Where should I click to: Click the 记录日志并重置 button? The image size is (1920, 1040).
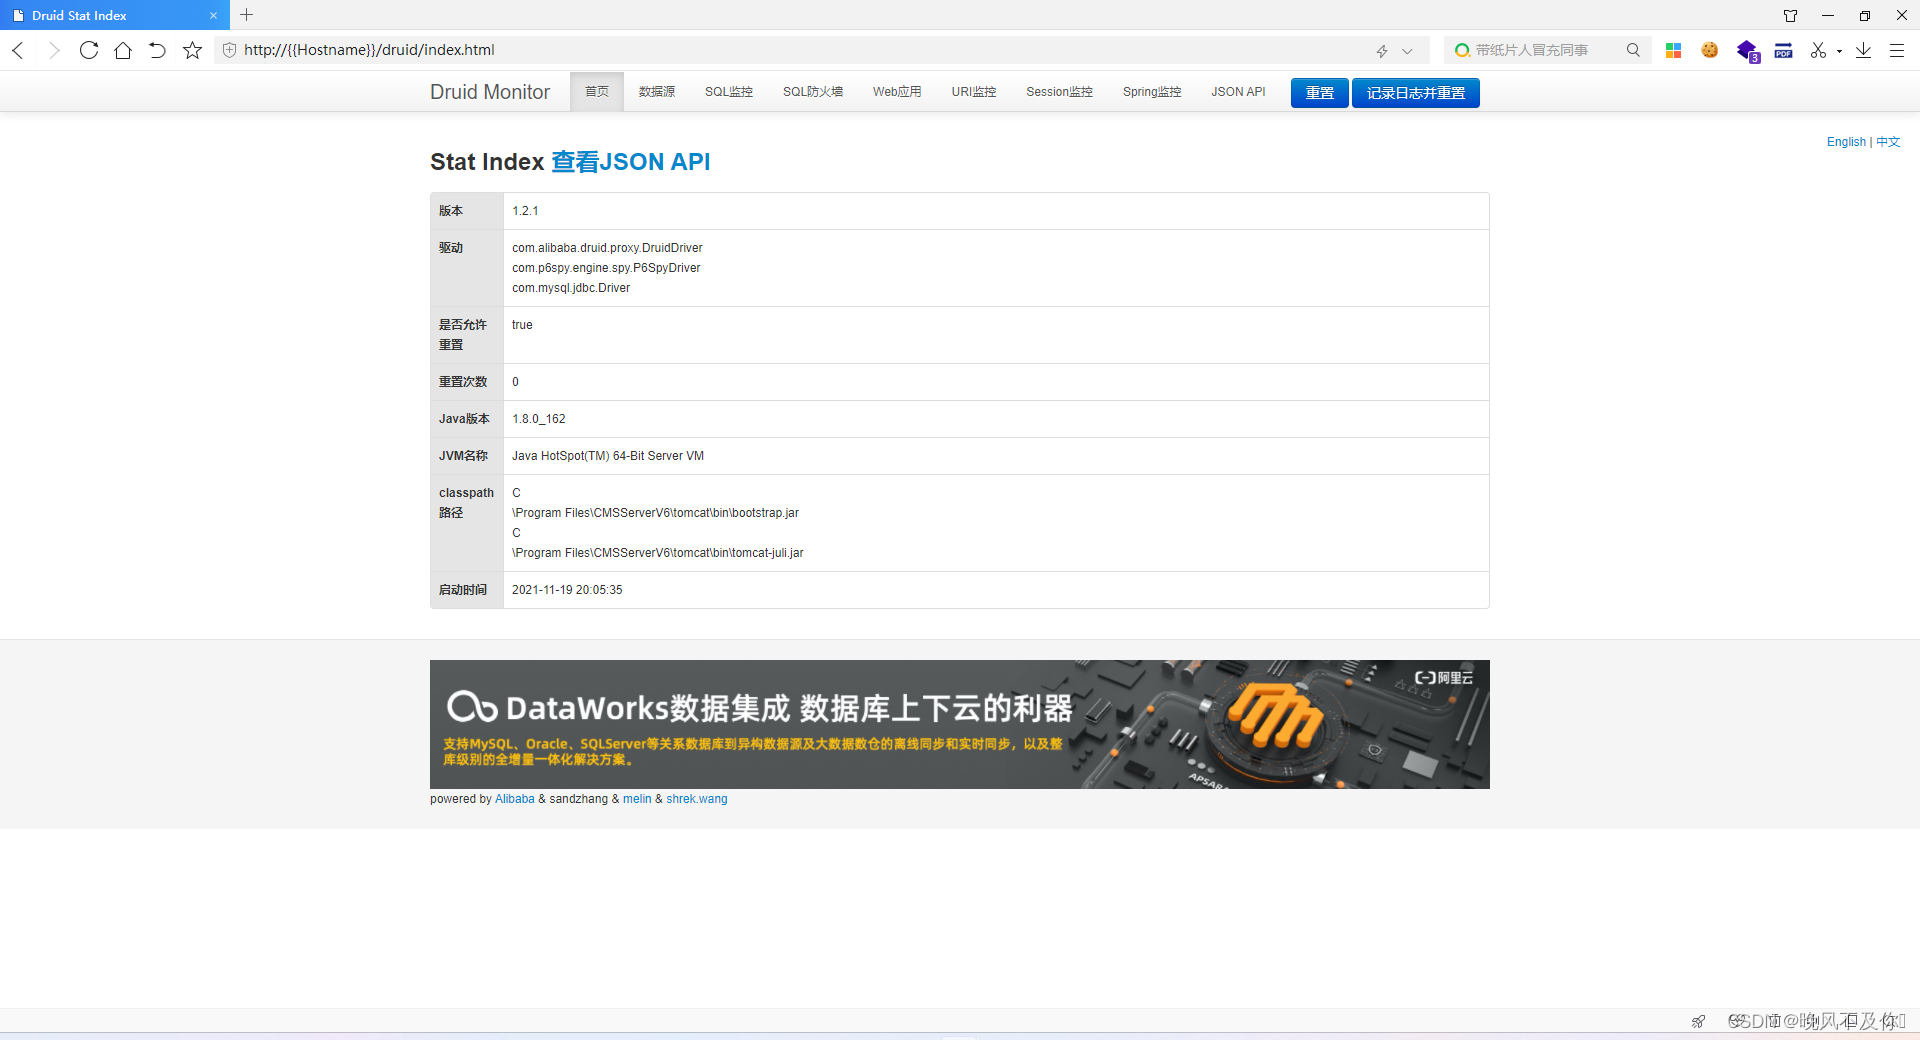coord(1416,93)
